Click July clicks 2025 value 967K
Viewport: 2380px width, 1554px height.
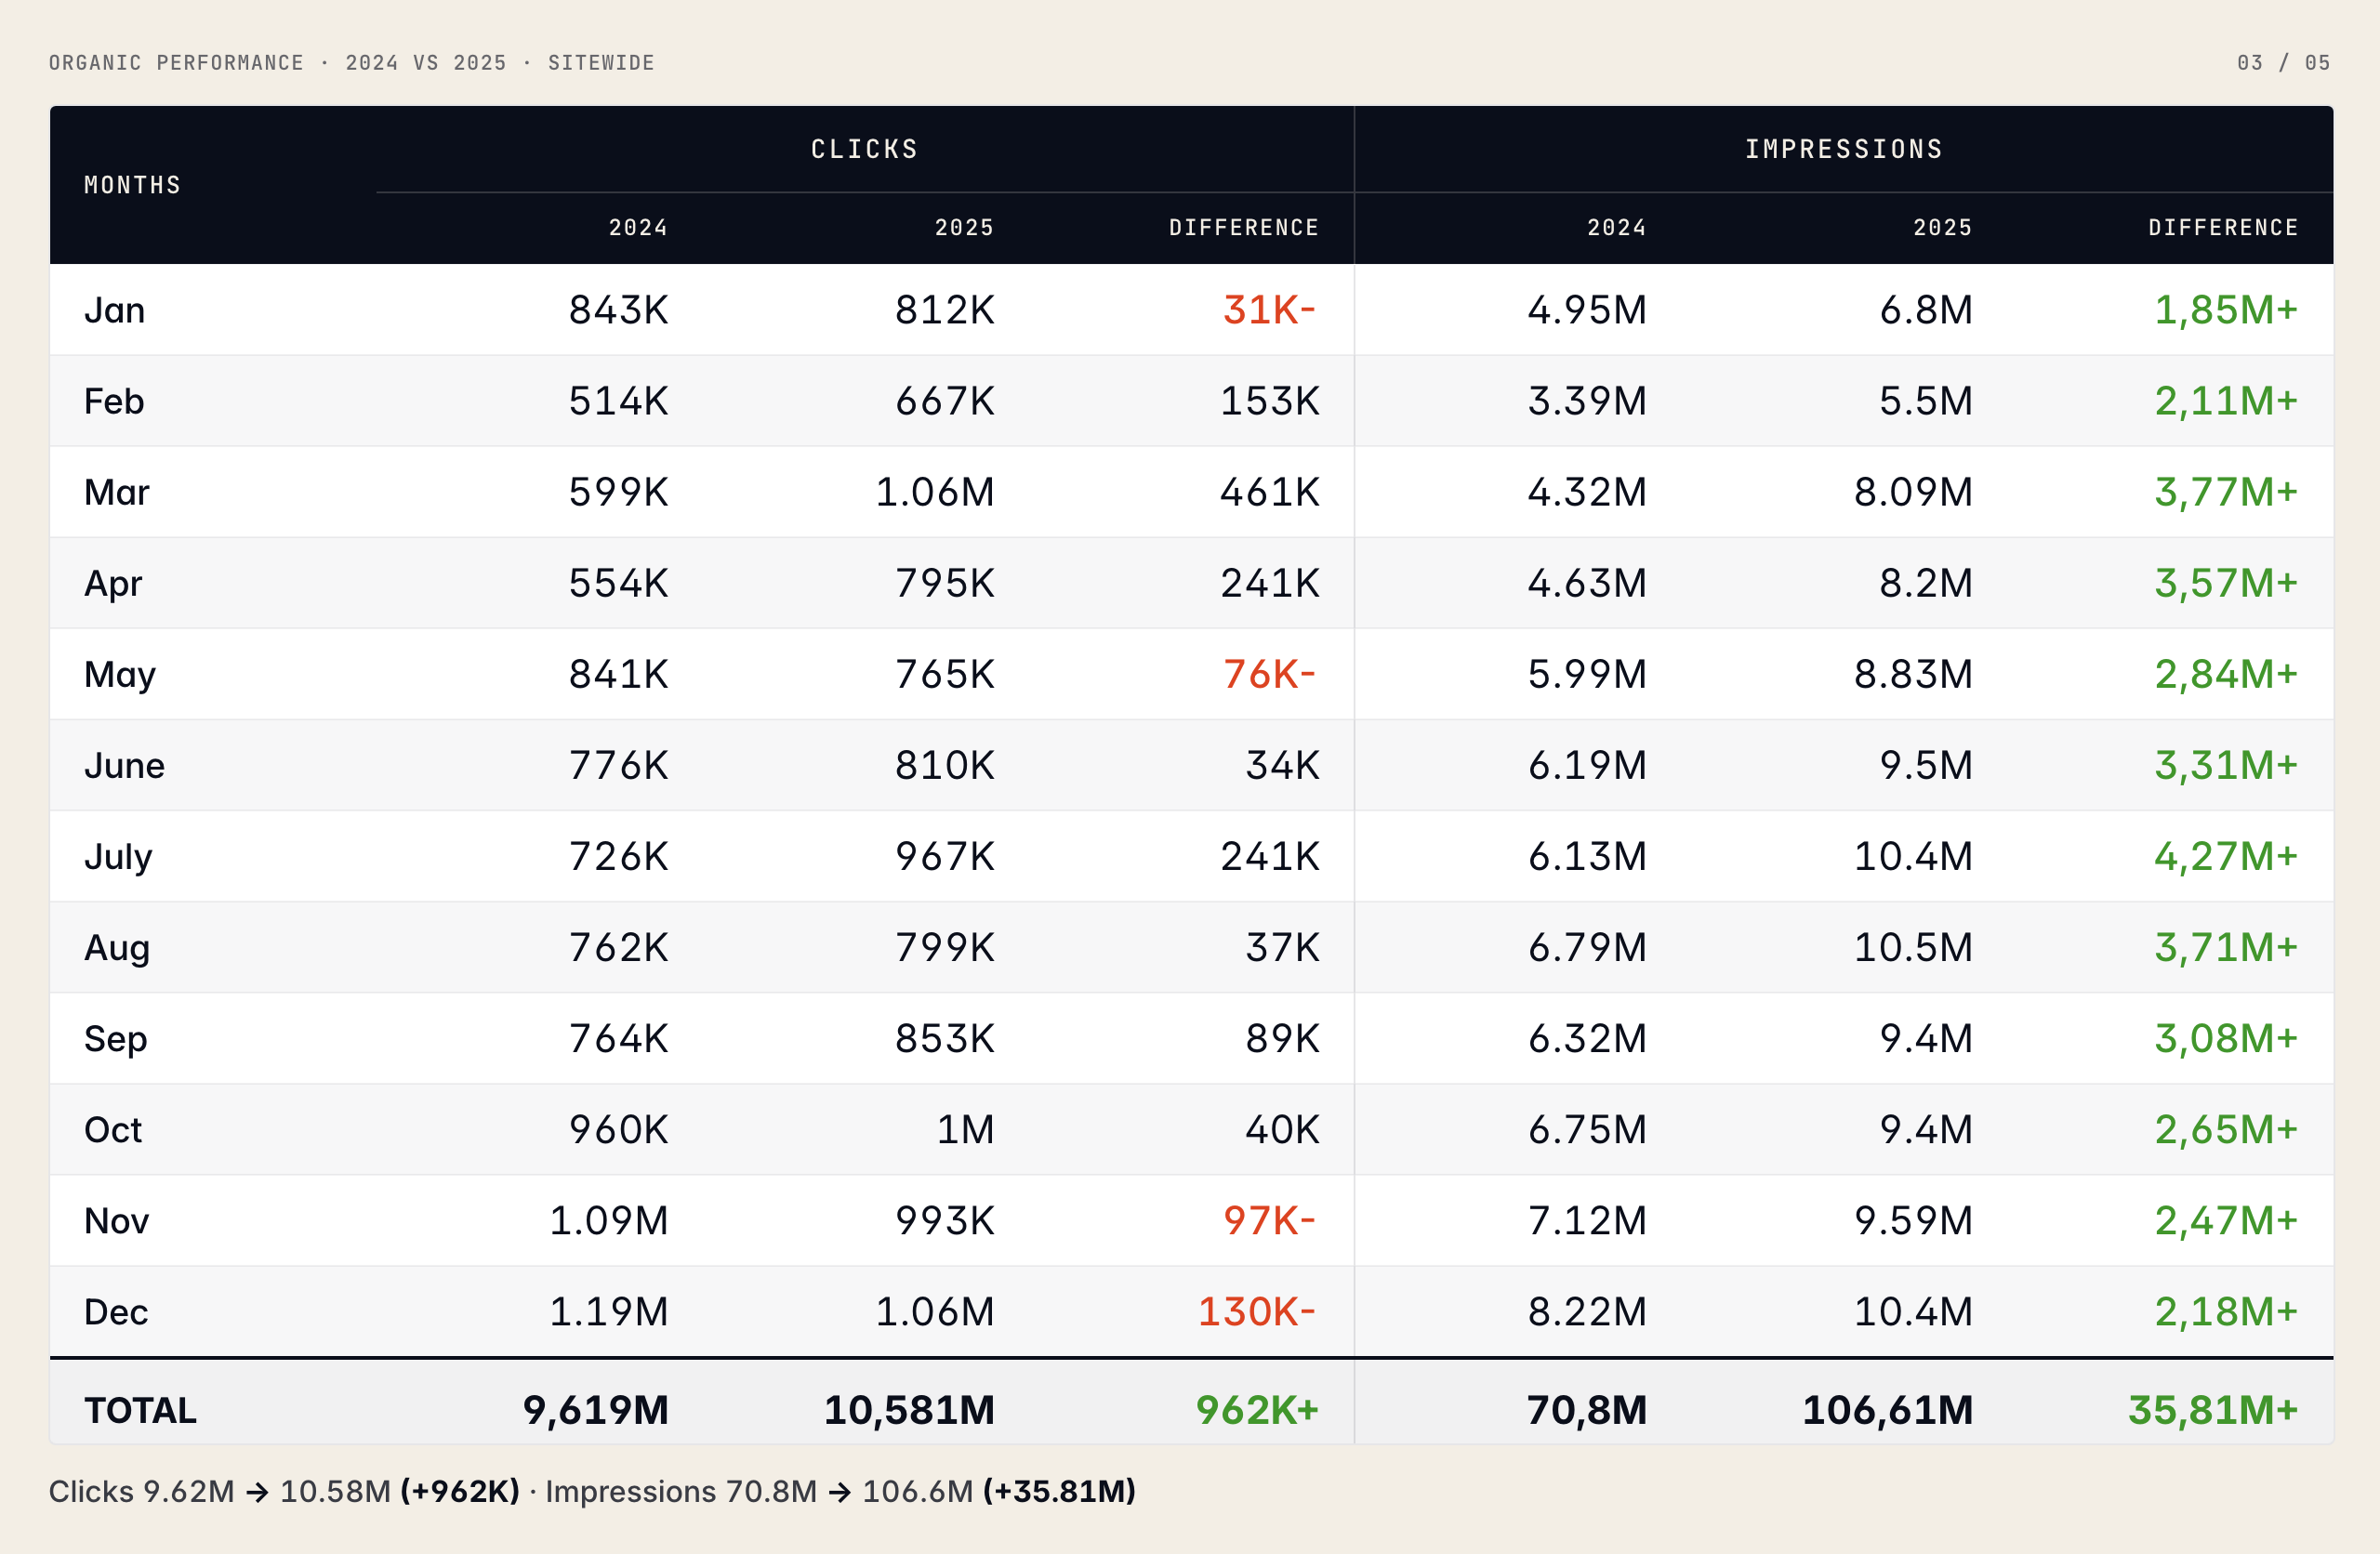tap(944, 856)
